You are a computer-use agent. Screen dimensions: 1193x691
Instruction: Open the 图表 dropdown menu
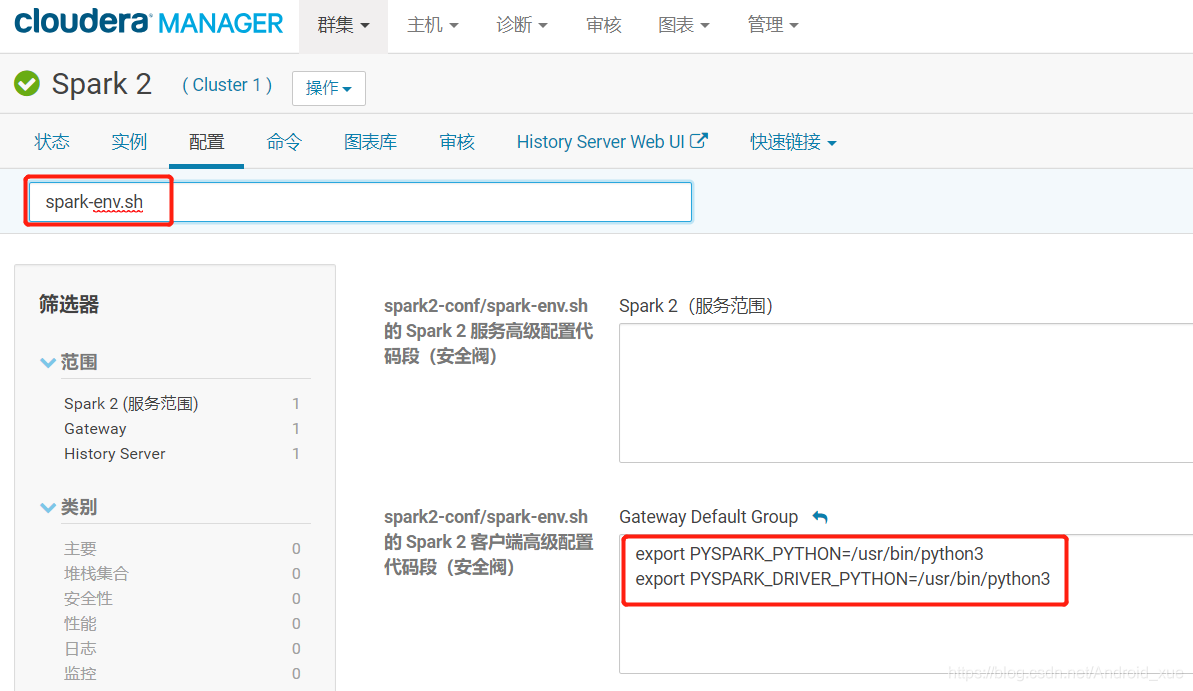tap(683, 25)
